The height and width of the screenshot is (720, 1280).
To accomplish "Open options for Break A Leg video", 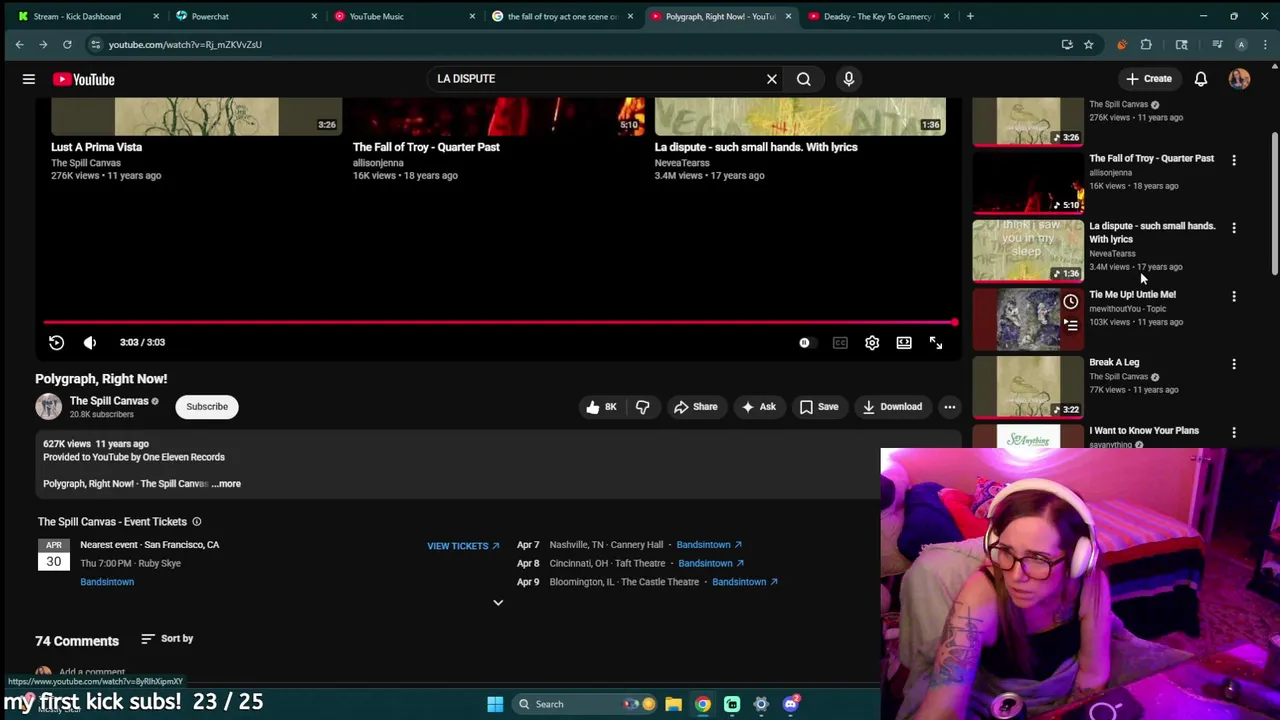I will point(1233,364).
